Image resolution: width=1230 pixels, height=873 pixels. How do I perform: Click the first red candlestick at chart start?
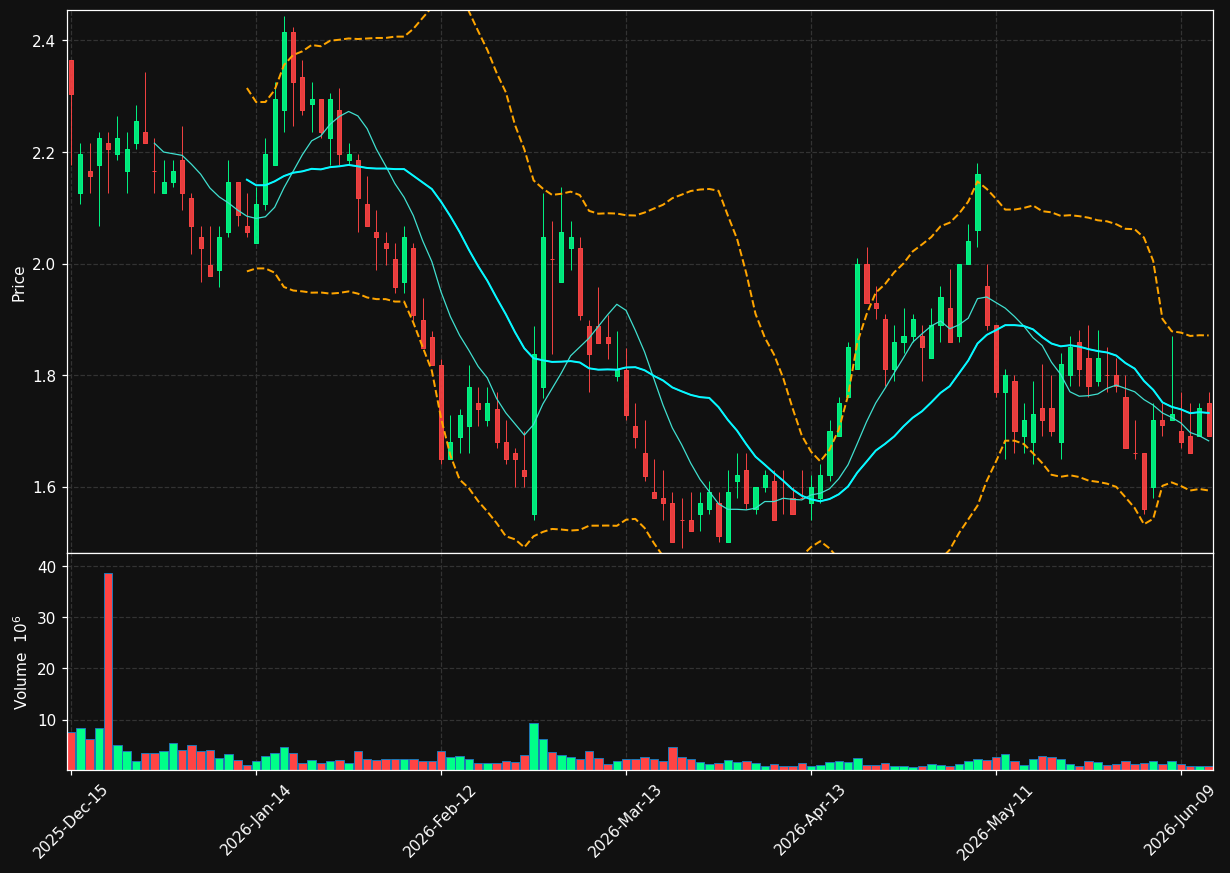[x=71, y=78]
